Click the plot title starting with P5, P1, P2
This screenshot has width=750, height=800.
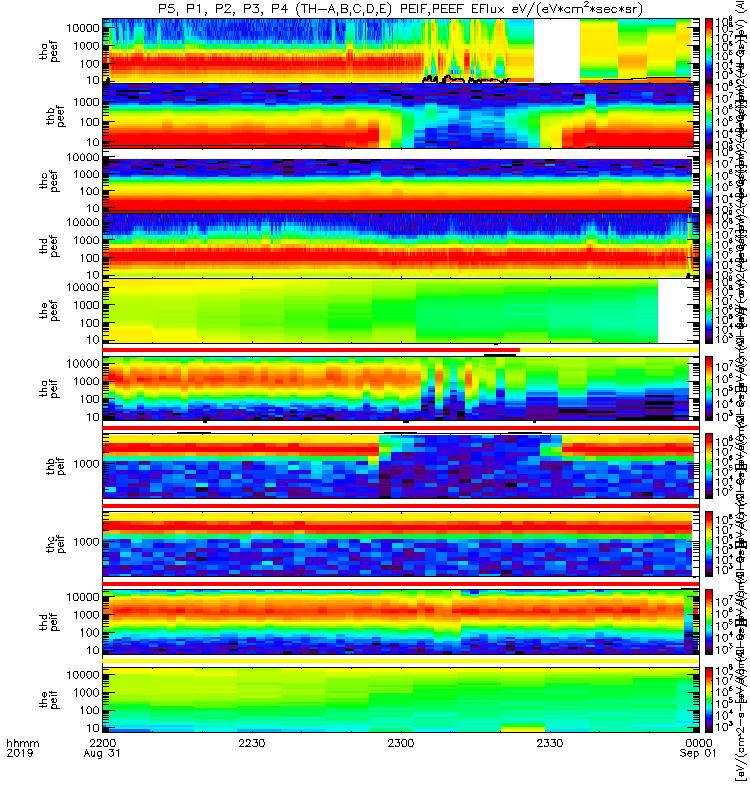tap(400, 9)
